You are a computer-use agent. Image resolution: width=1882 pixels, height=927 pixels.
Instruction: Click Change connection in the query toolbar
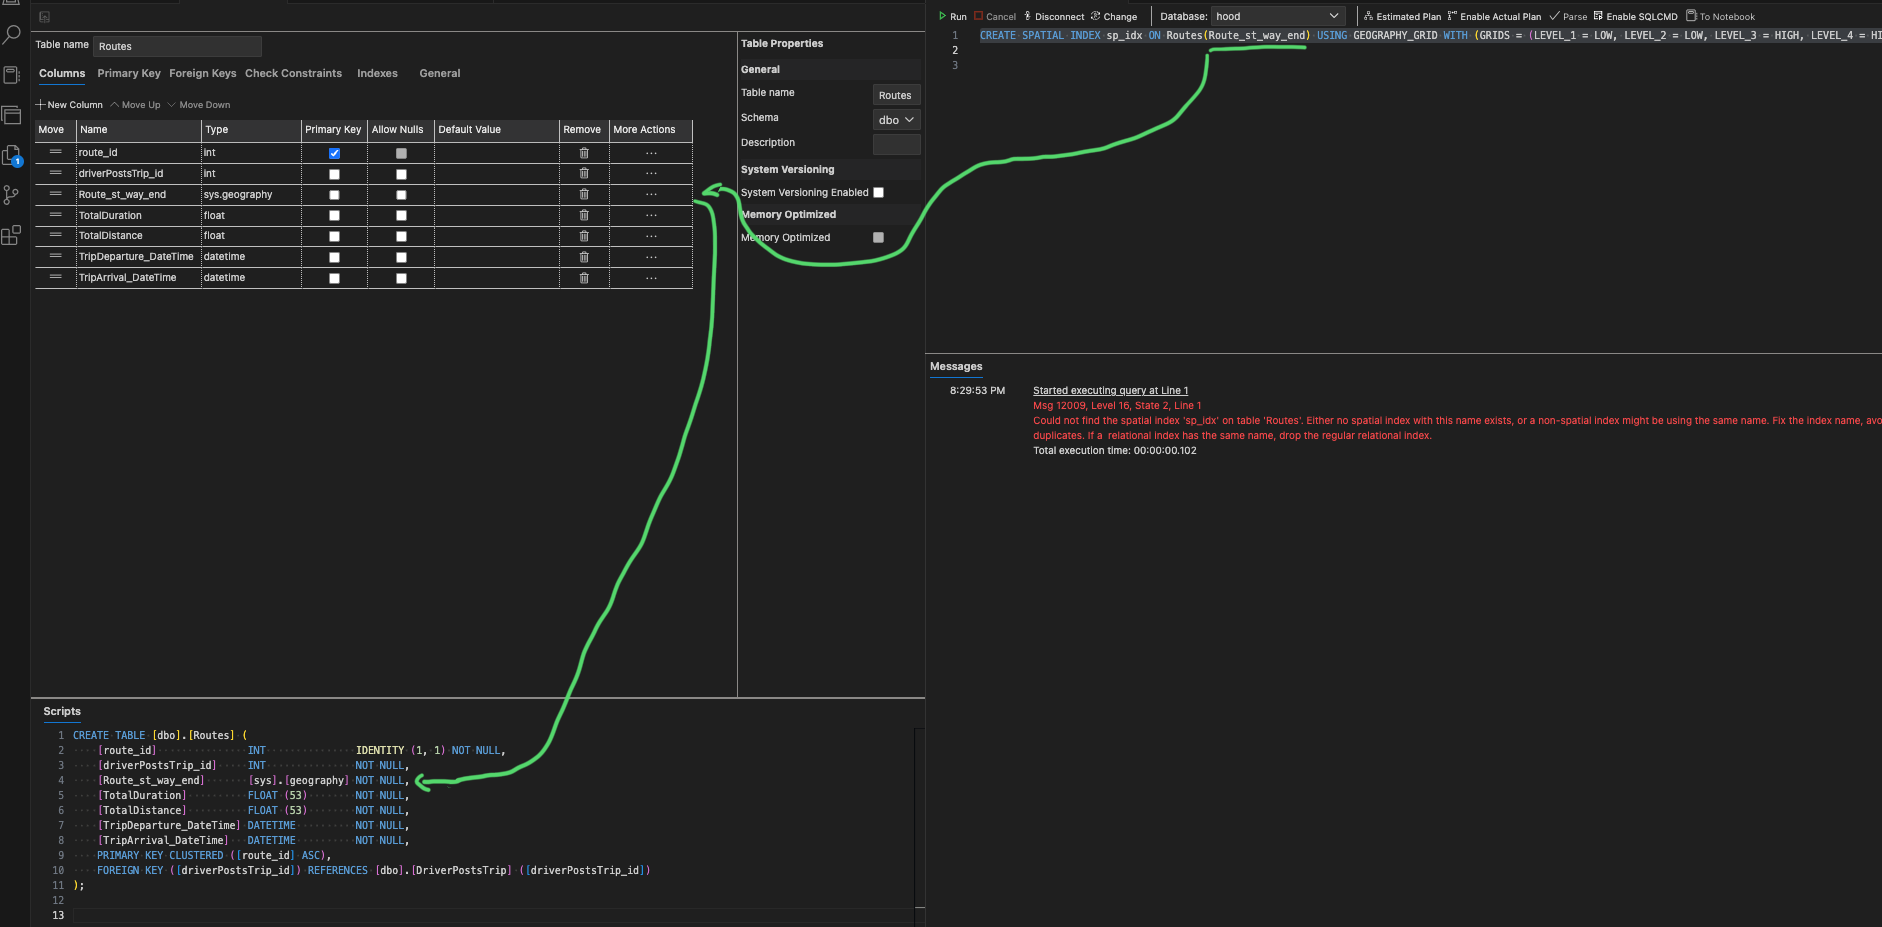pos(1114,16)
